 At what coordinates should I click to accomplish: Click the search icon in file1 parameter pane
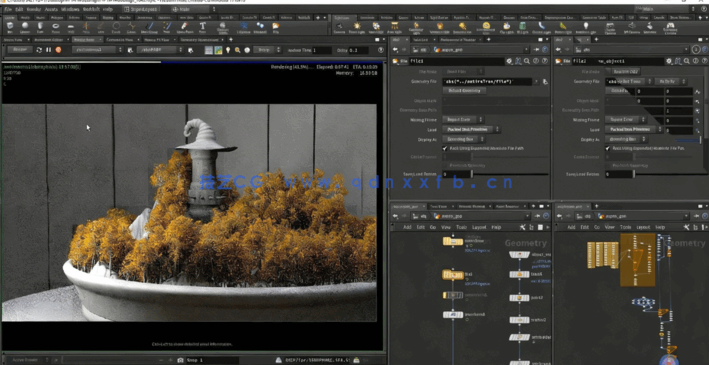click(x=527, y=61)
